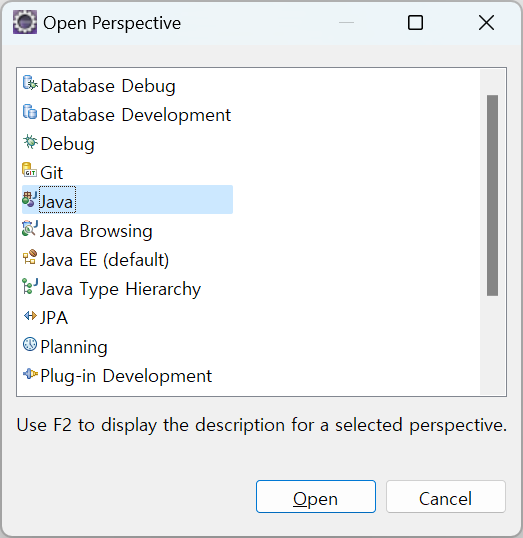Select Database Debug in the list

click(x=100, y=85)
